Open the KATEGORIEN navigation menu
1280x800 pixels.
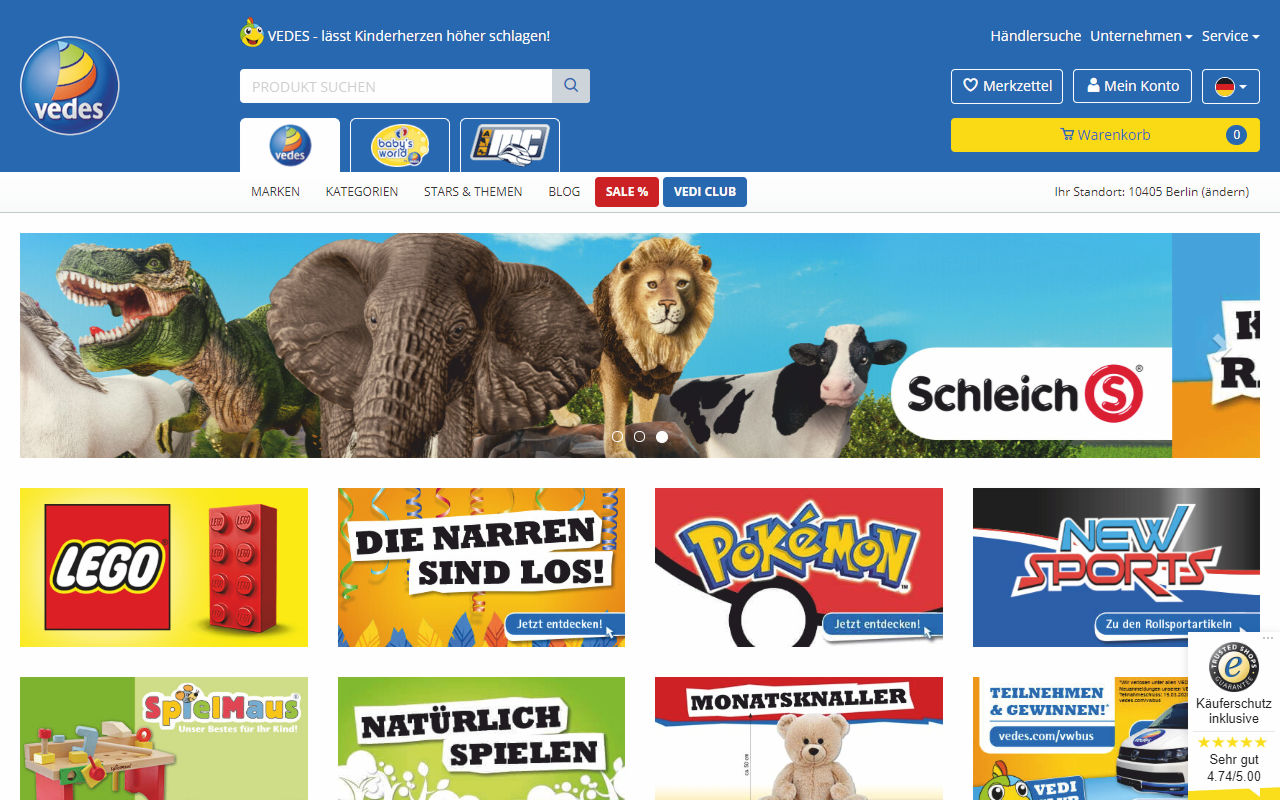[x=362, y=192]
